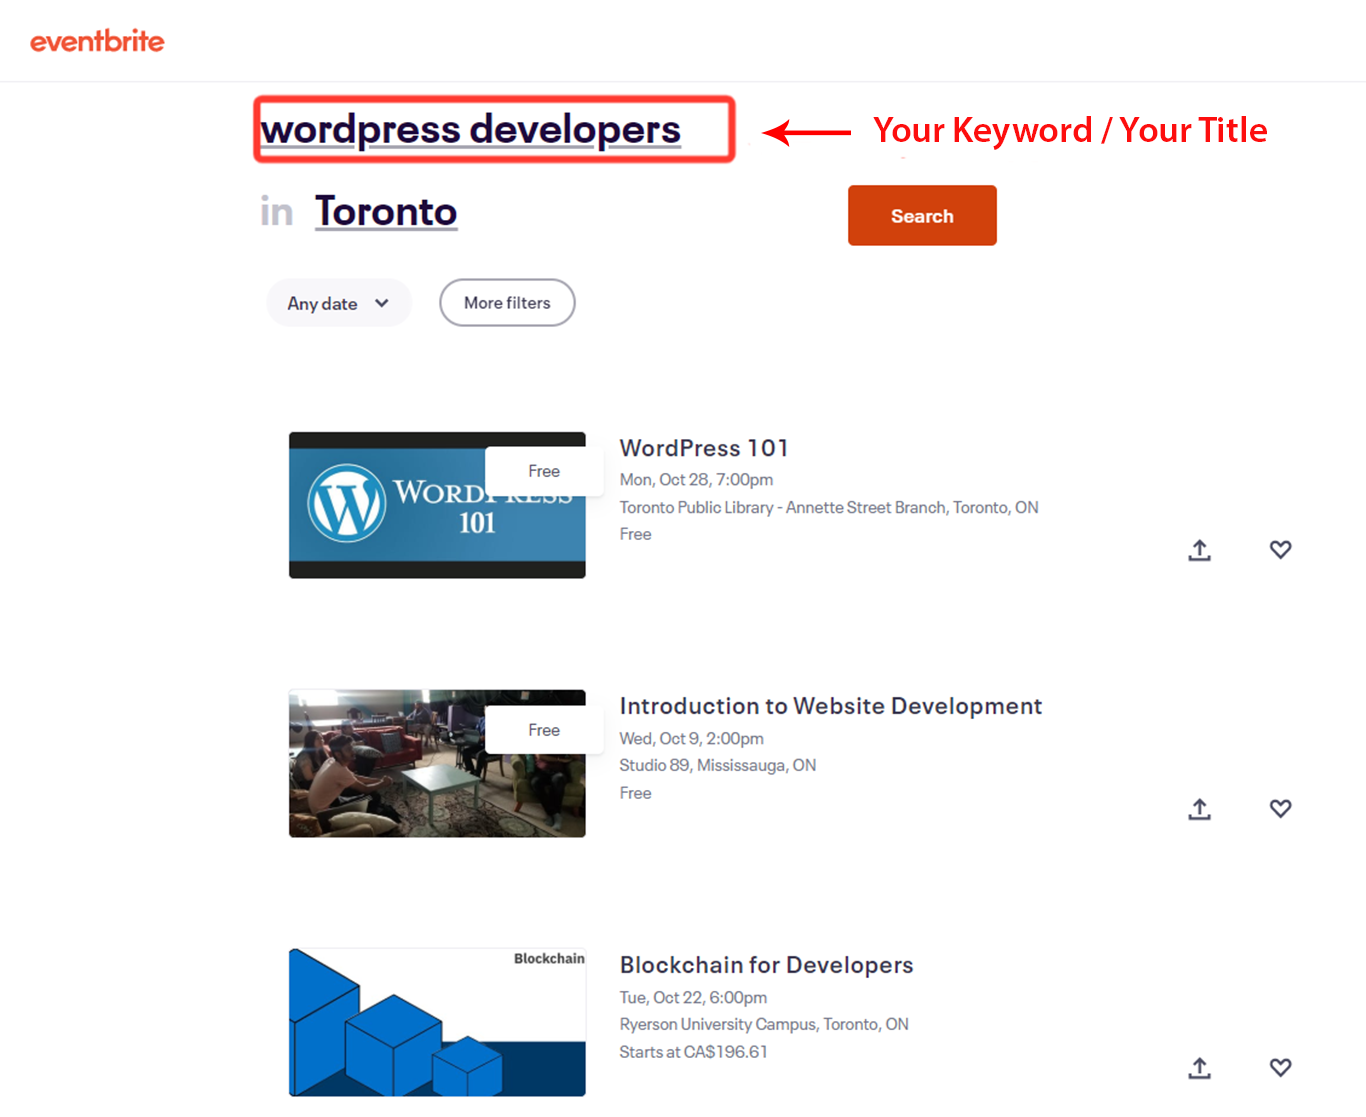
Task: Click the Starts at CA$196.61 price text
Action: click(x=693, y=1052)
